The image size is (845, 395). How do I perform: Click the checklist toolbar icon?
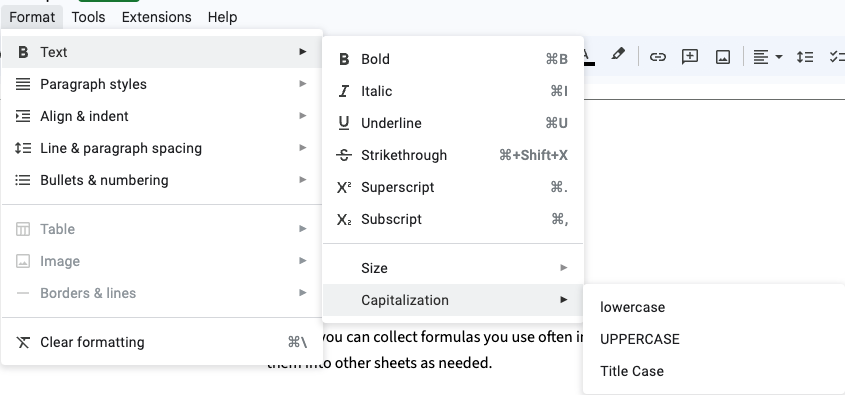coord(837,57)
